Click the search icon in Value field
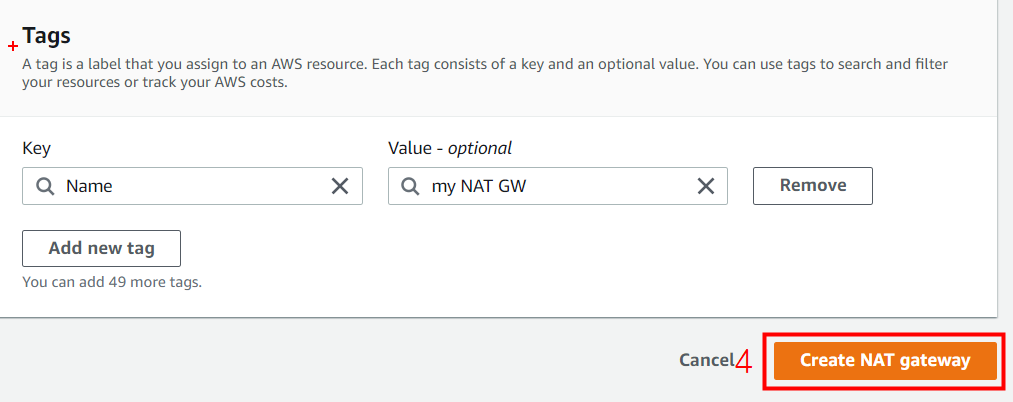Image resolution: width=1013 pixels, height=402 pixels. coord(409,186)
